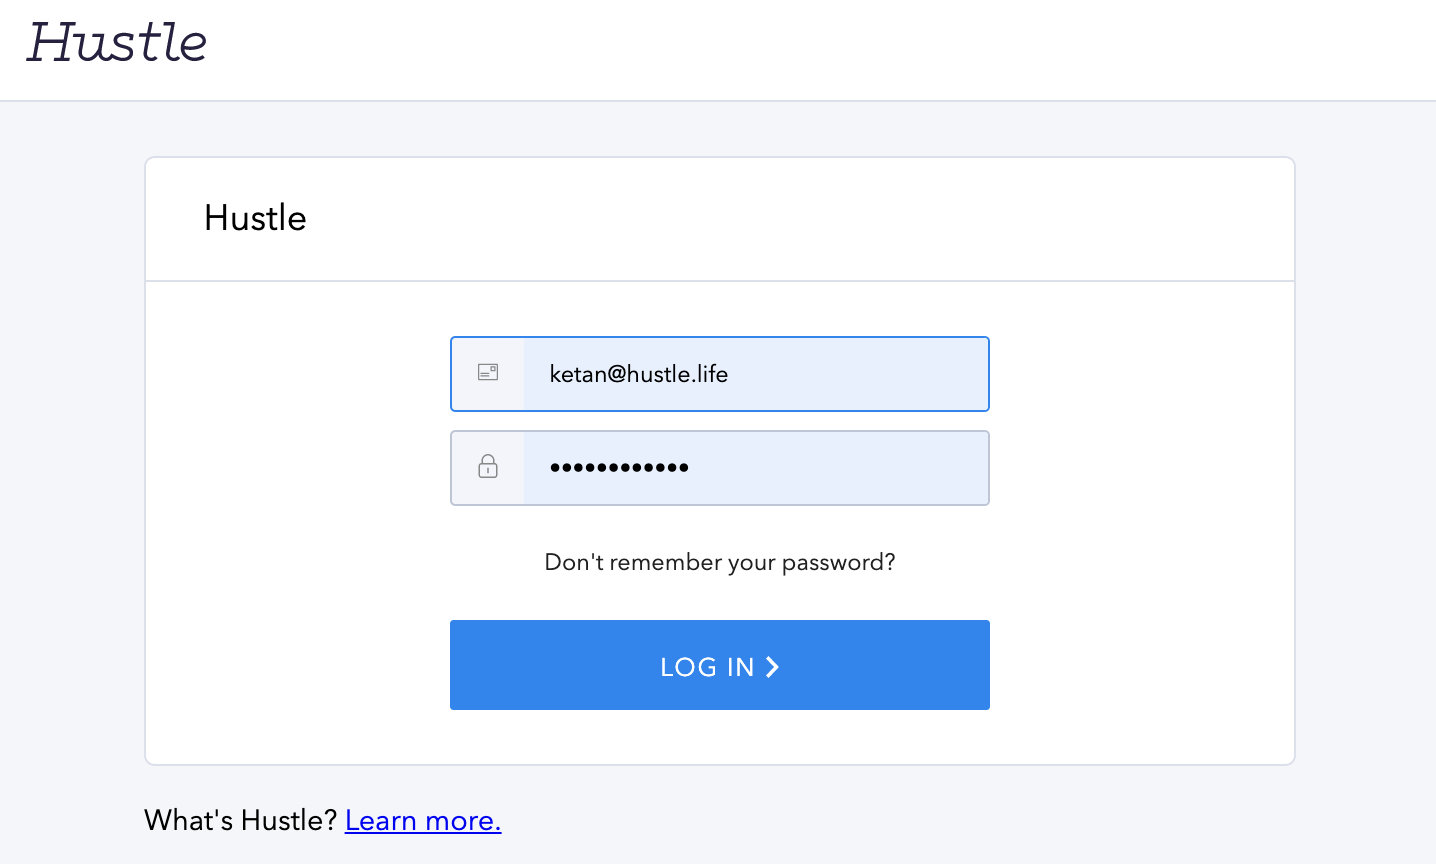Click empty space right of the email field
1436x864 pixels.
1140,374
